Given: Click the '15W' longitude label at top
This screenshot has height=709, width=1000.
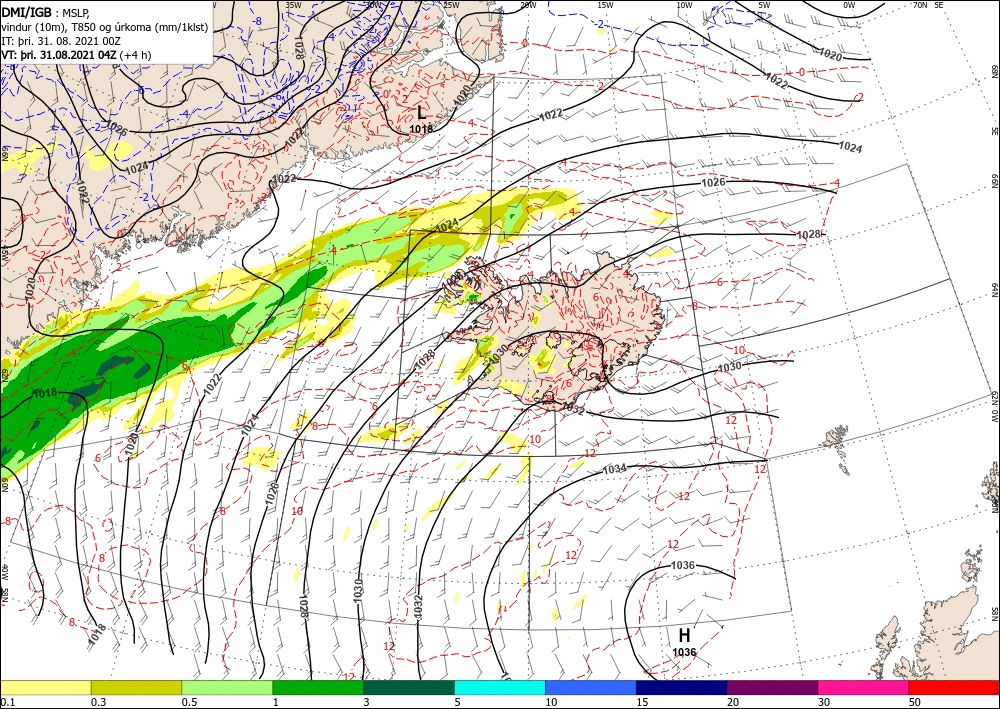Looking at the screenshot, I should tap(605, 5).
